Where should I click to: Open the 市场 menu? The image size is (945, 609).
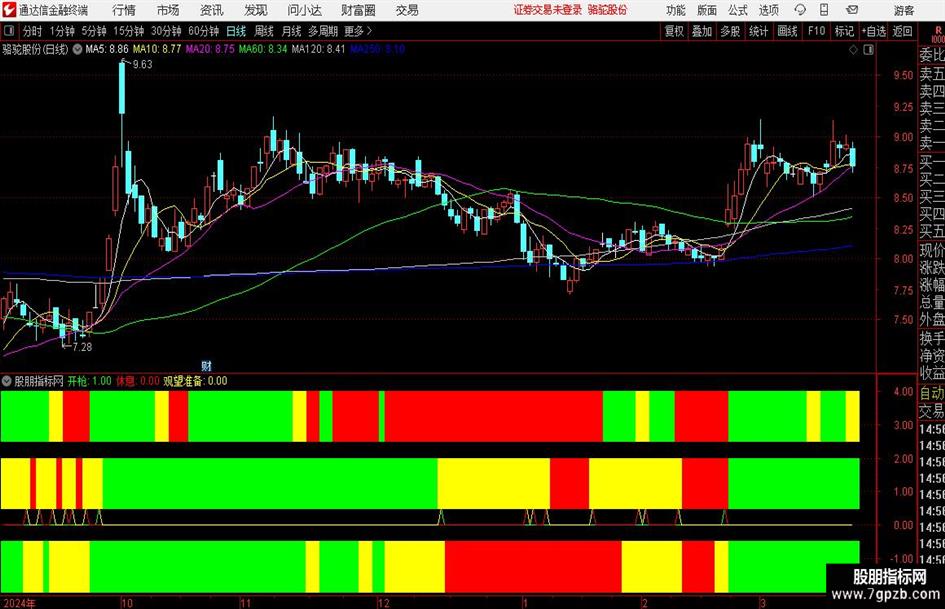point(168,10)
